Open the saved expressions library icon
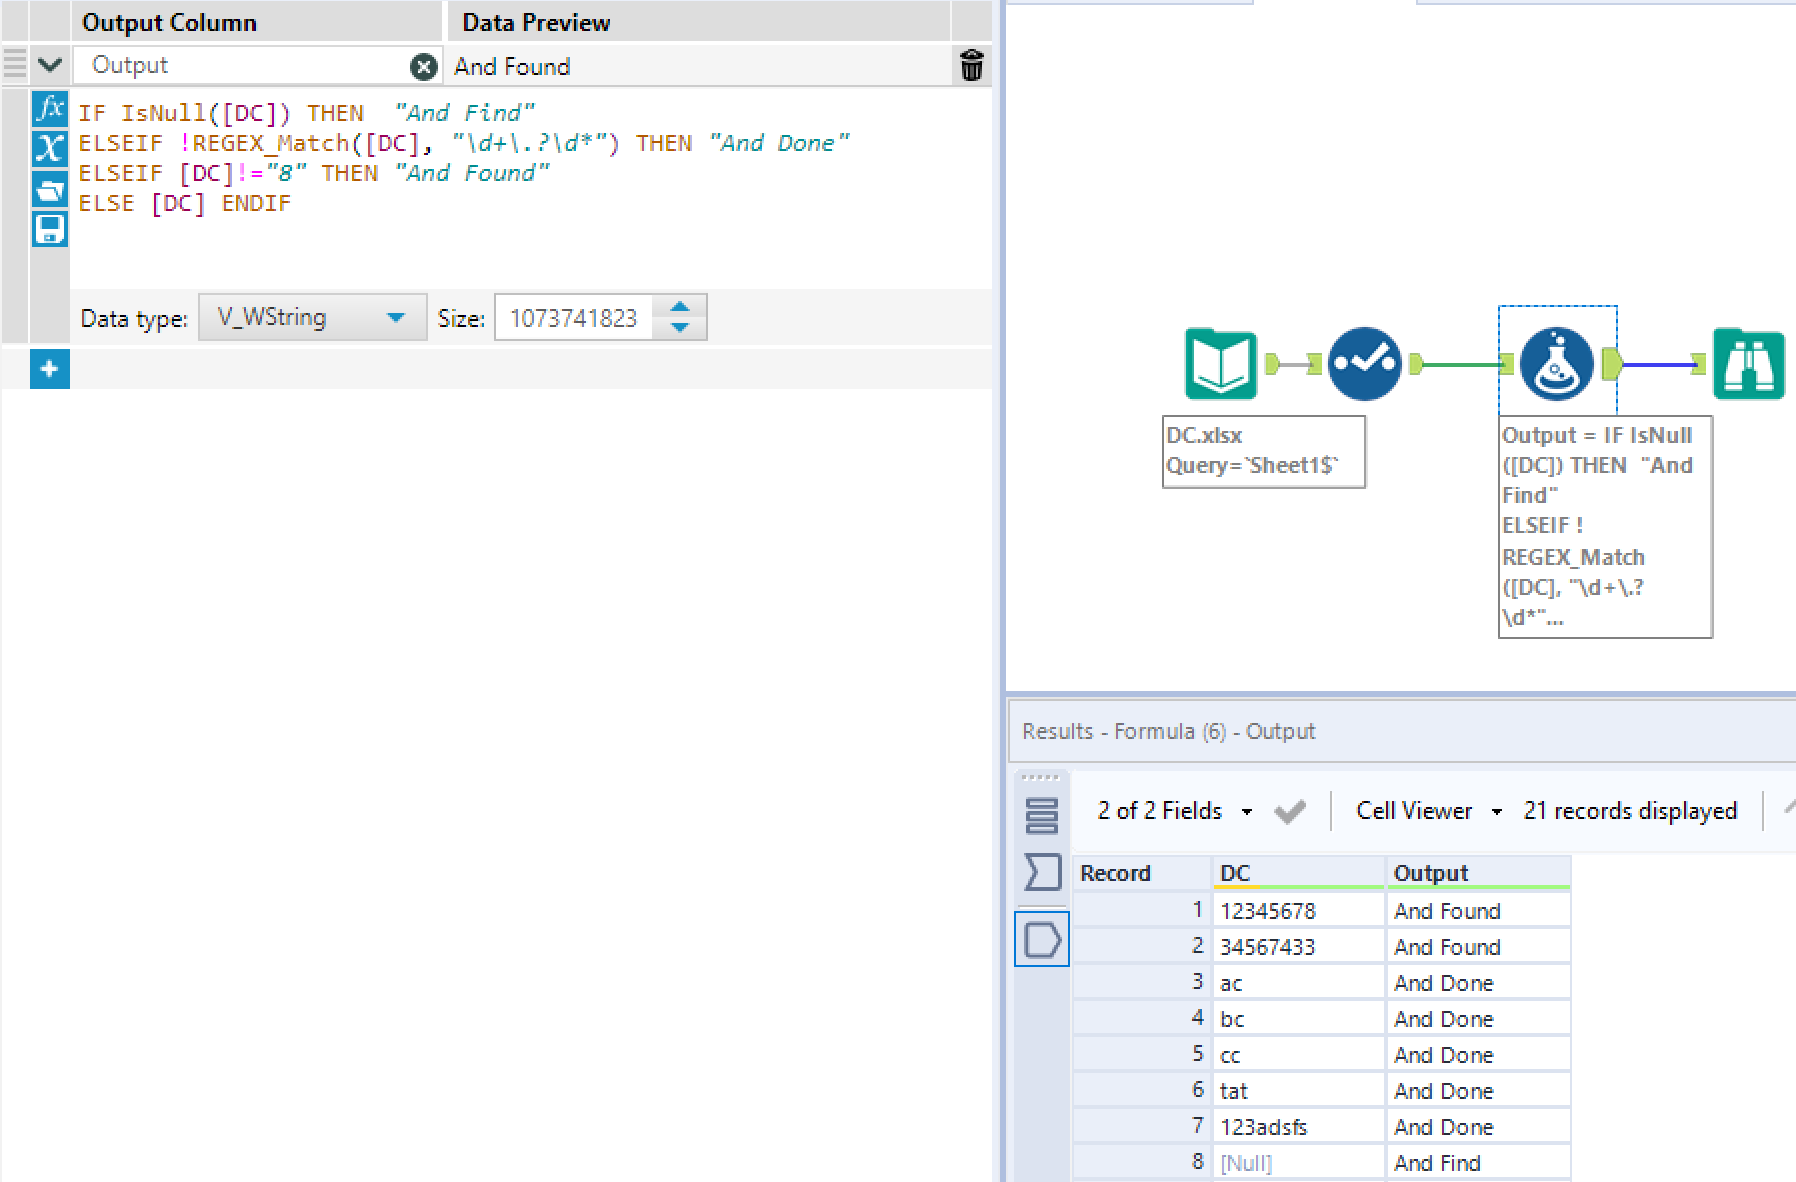Viewport: 1796px width, 1182px height. pyautogui.click(x=49, y=190)
